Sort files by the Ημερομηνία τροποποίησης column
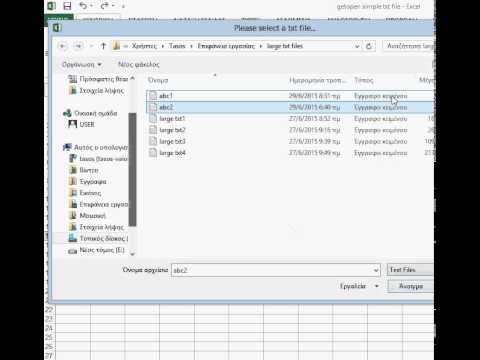480x360 pixels. 318,80
